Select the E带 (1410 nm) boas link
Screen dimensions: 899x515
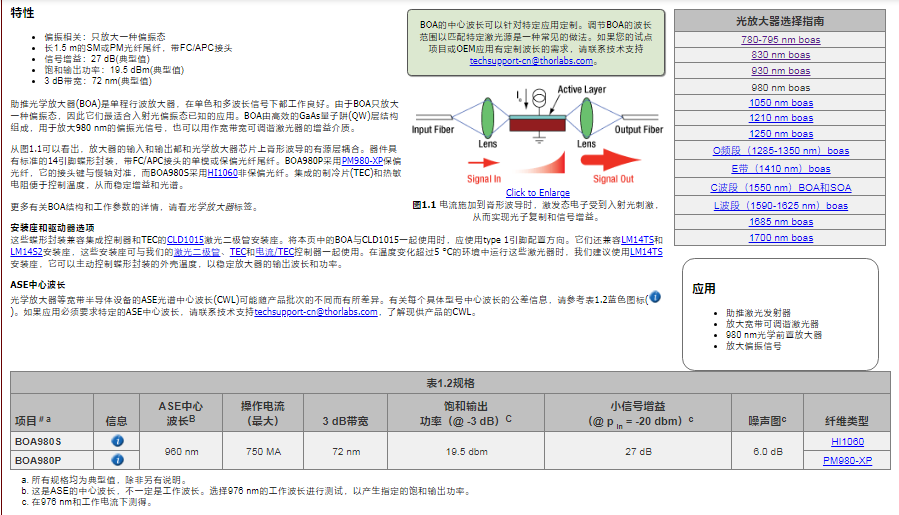(x=780, y=169)
